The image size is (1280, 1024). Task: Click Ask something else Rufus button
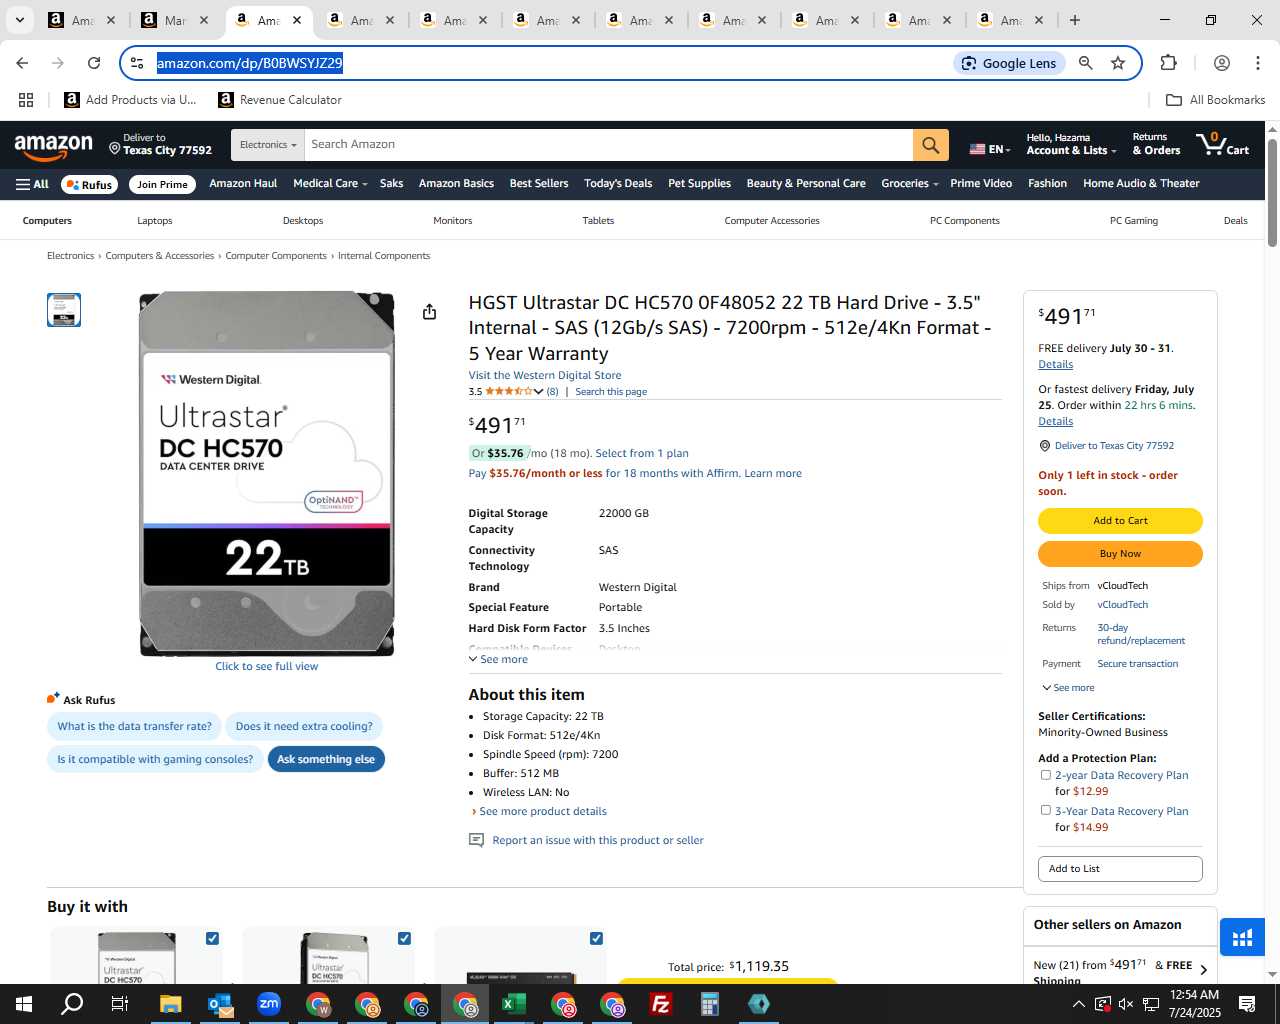pyautogui.click(x=326, y=760)
